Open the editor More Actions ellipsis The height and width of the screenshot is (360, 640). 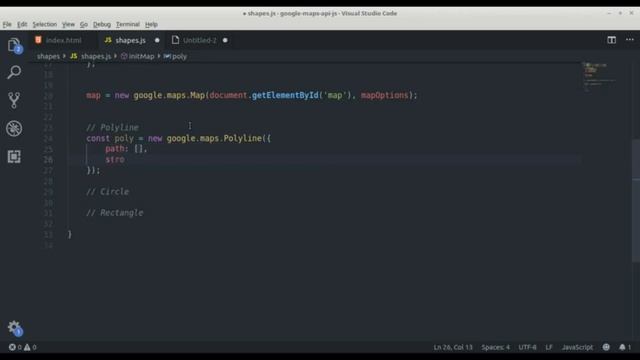(x=630, y=40)
